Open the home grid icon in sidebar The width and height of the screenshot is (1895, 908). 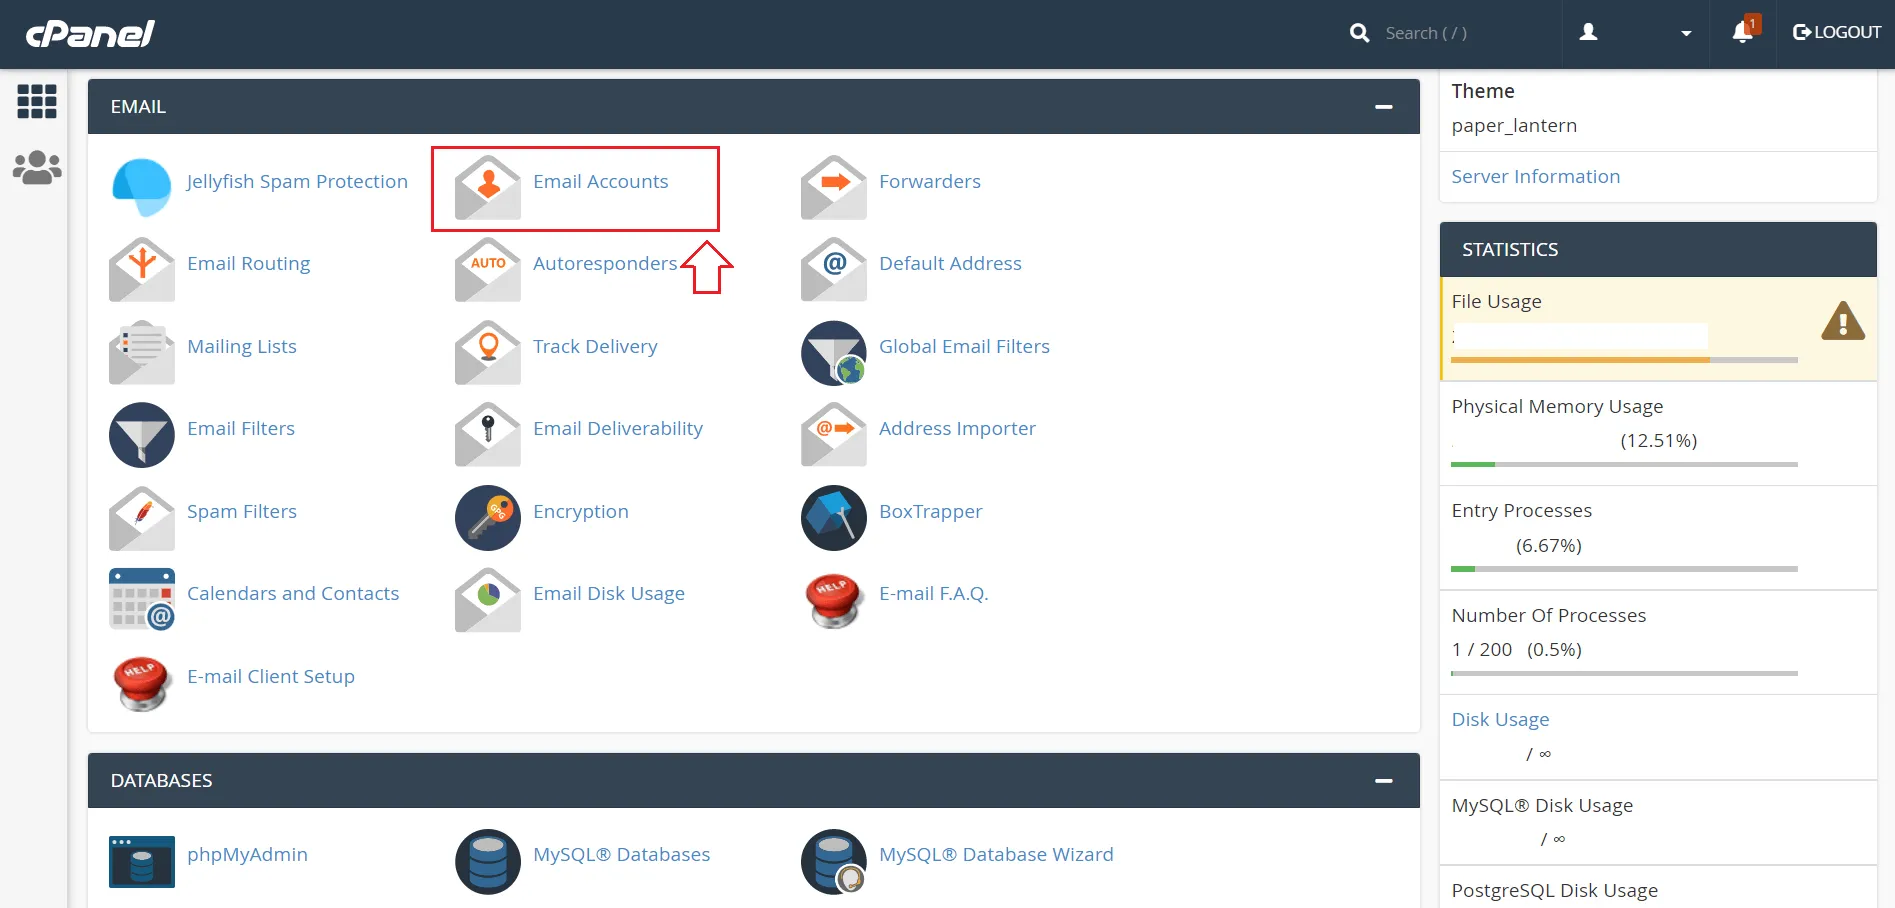point(37,101)
